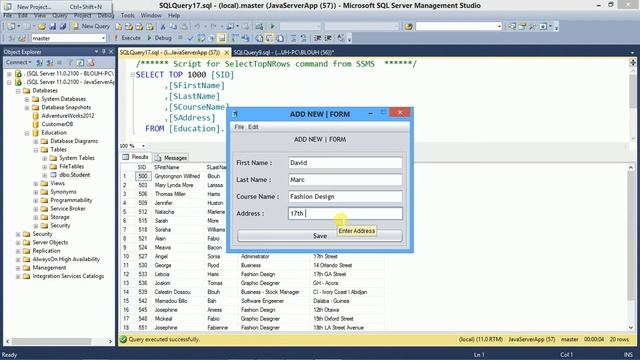Click the Save icon in standard toolbar
640x360 pixels.
point(53,27)
